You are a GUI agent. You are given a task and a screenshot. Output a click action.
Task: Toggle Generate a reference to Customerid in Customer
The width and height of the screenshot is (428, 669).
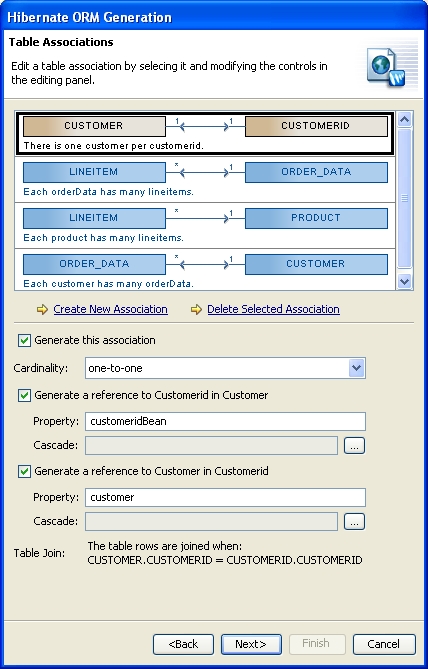tap(24, 396)
